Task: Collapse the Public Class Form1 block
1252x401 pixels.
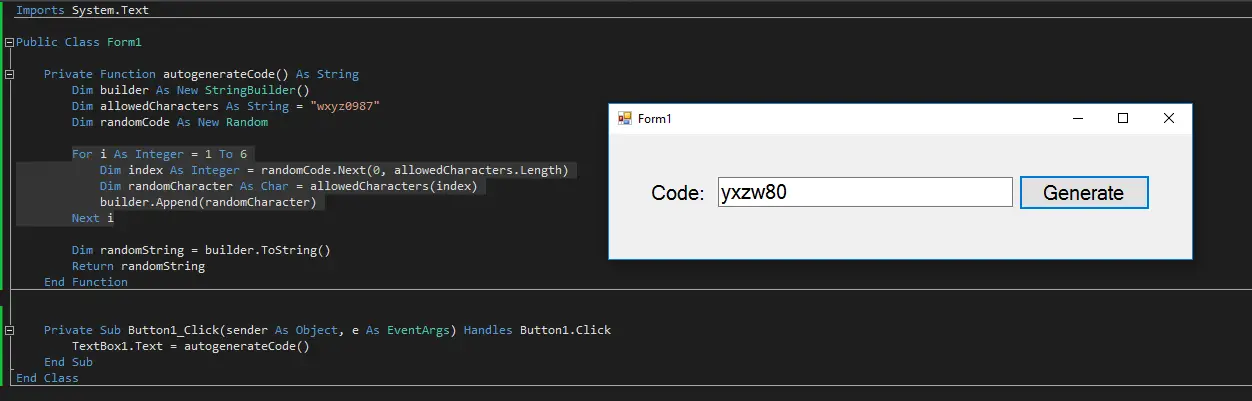Action: pyautogui.click(x=10, y=43)
